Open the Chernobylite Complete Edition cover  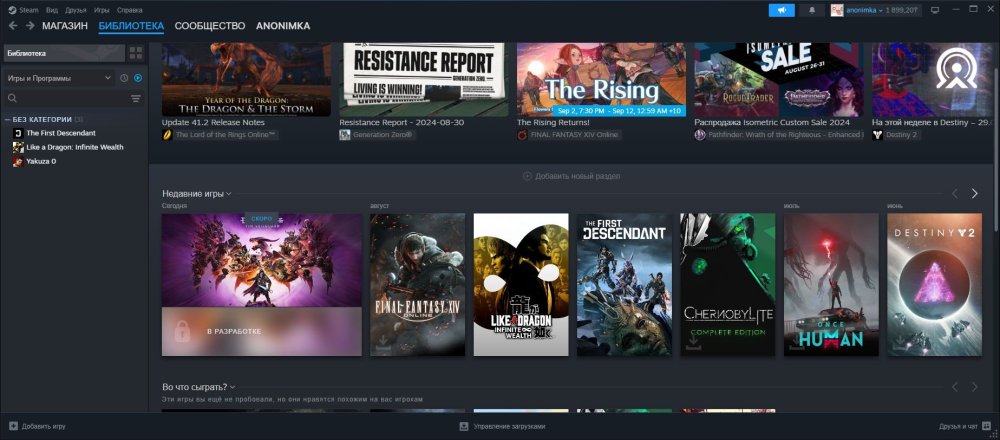pos(728,284)
